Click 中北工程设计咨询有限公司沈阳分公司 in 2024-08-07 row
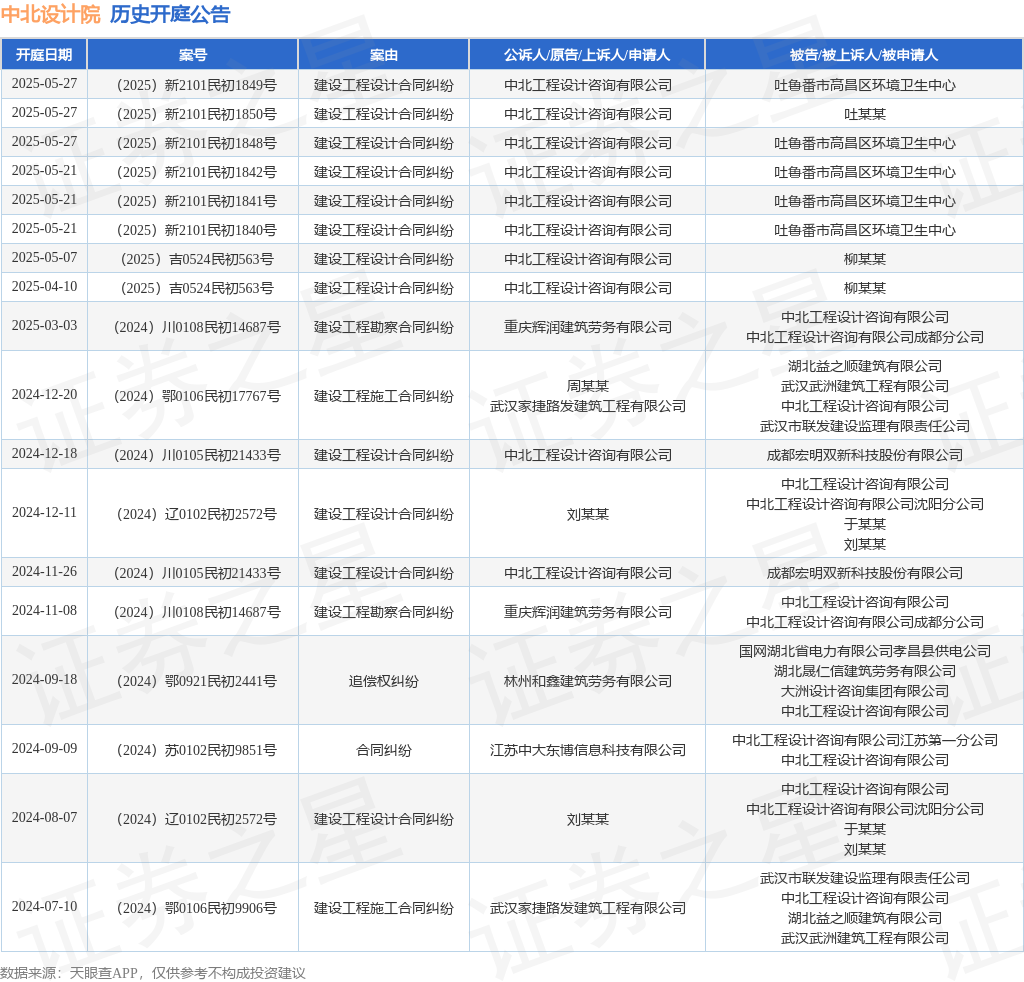The image size is (1024, 982). point(864,809)
